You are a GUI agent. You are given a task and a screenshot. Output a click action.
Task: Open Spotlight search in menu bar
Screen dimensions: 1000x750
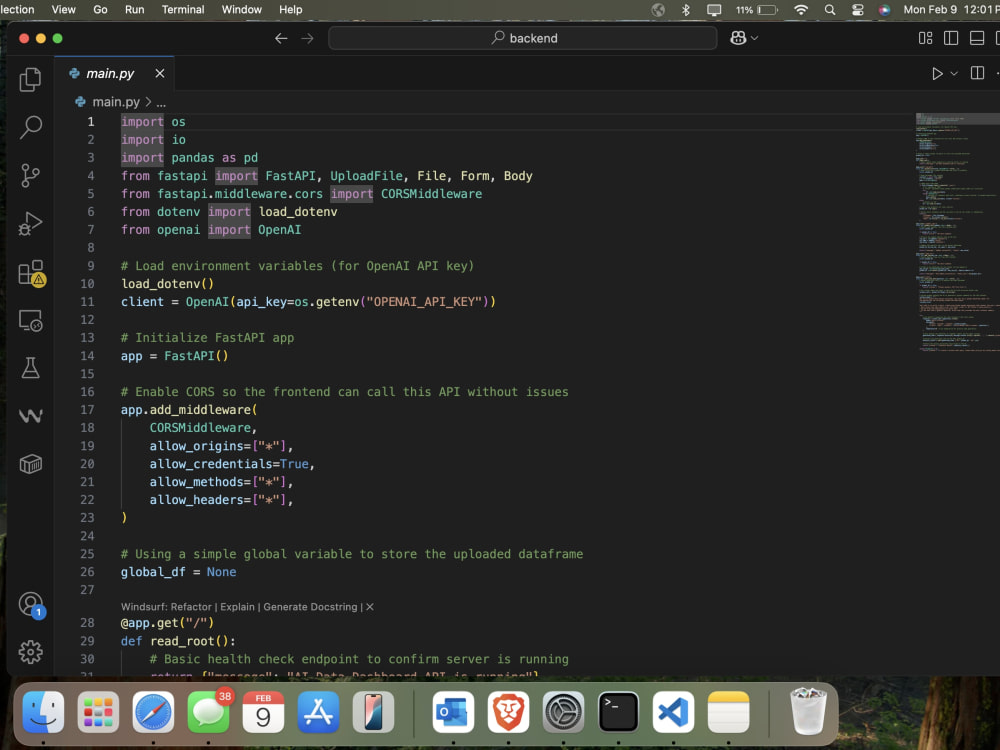coord(829,10)
